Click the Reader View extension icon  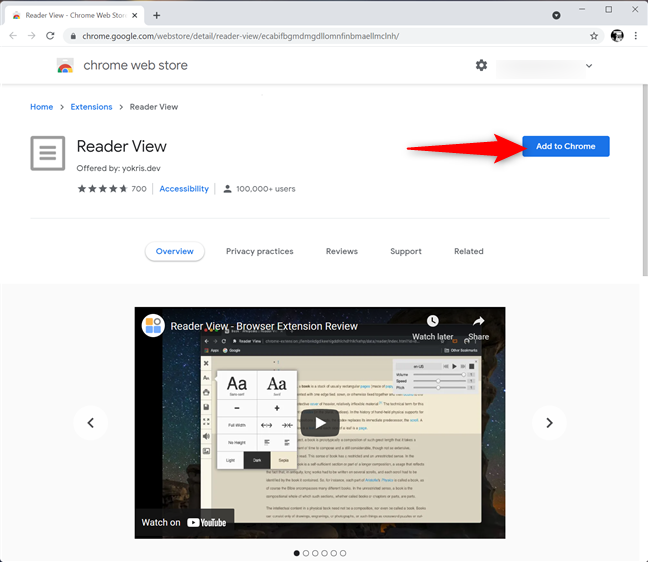tap(48, 153)
